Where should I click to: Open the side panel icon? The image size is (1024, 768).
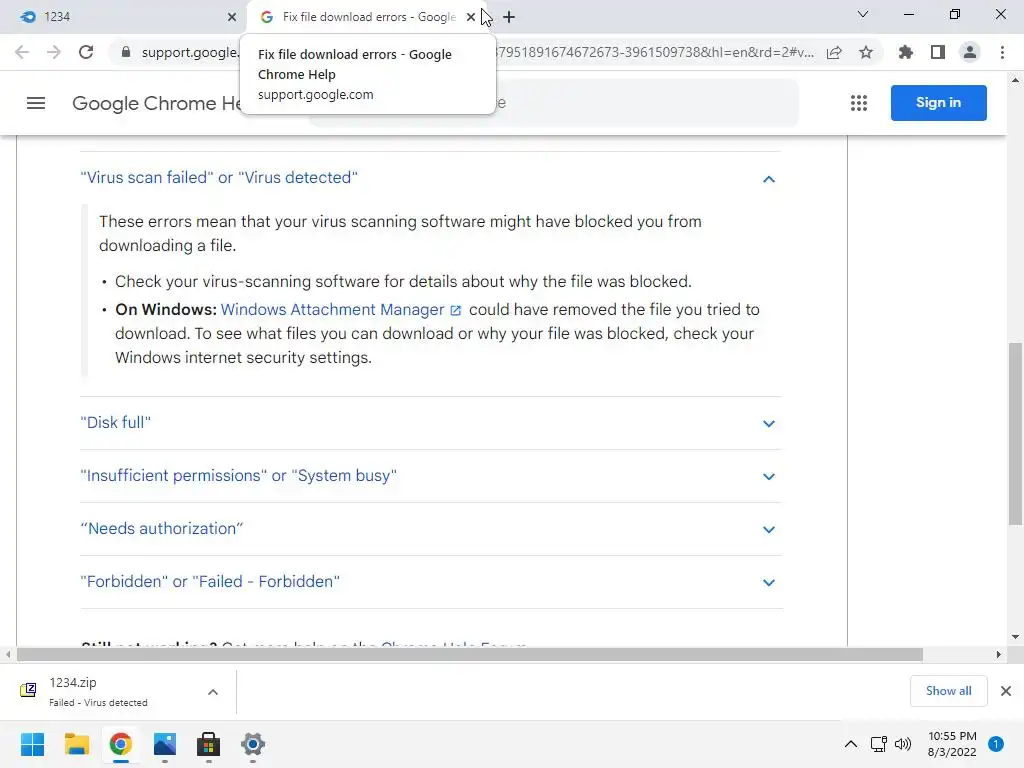click(938, 52)
